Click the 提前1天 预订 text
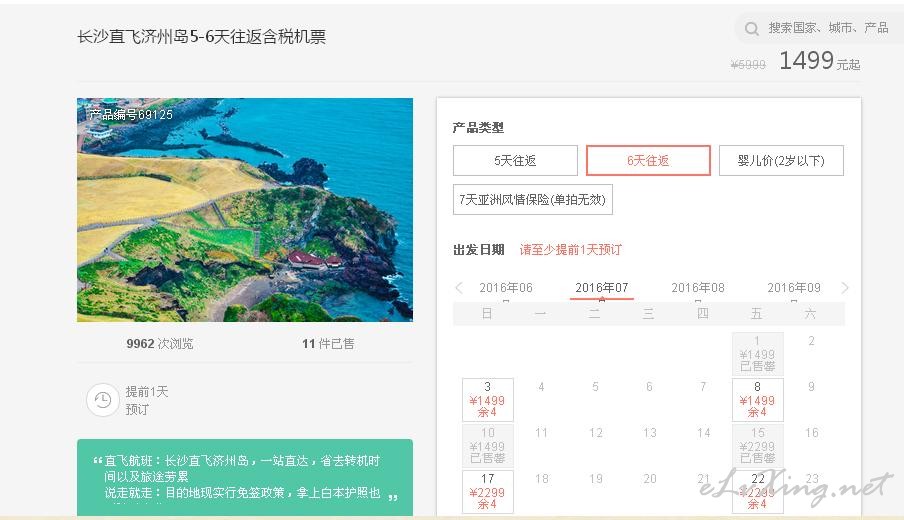904x520 pixels. 146,400
